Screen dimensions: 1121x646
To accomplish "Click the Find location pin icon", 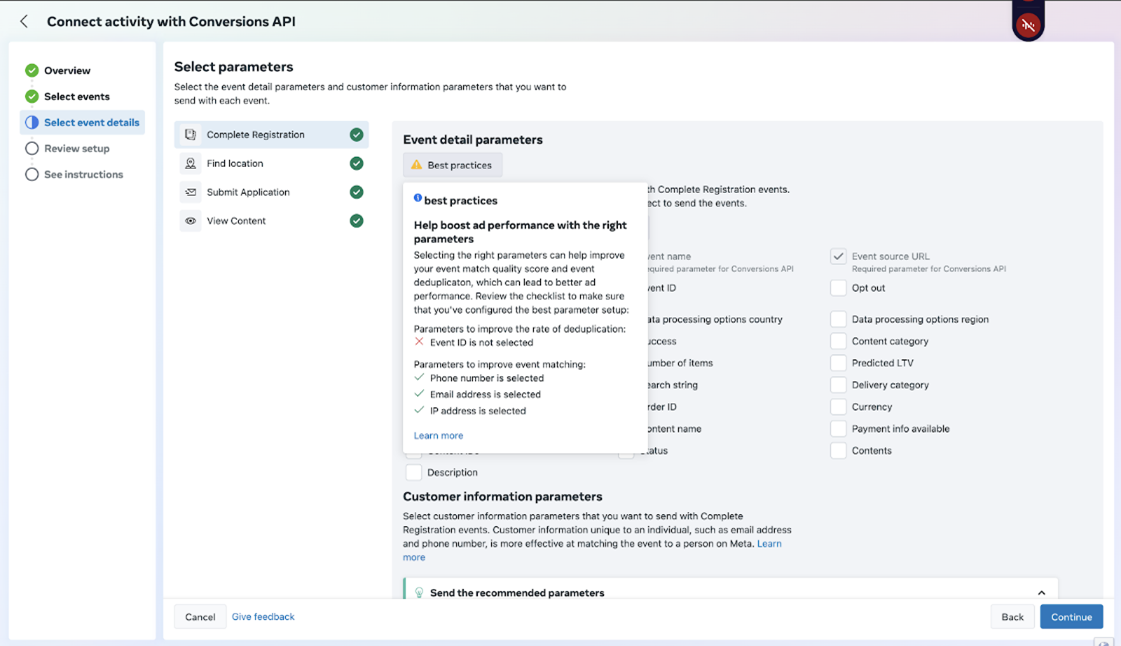I will coord(190,164).
